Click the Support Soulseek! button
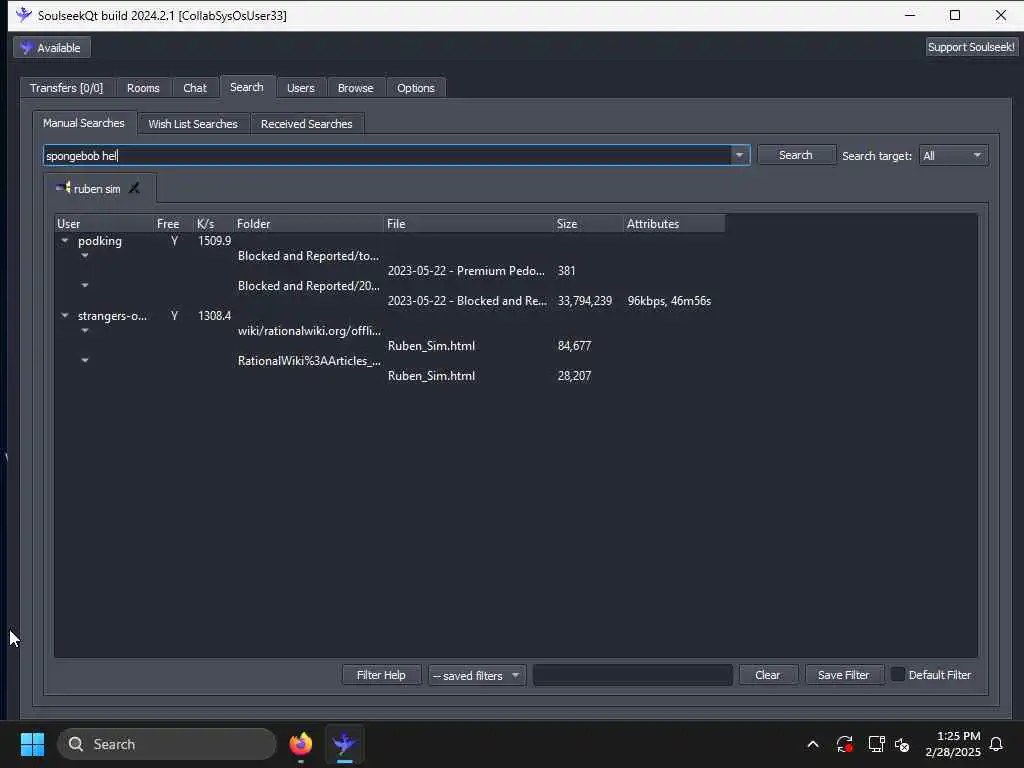The height and width of the screenshot is (768, 1024). coord(971,47)
